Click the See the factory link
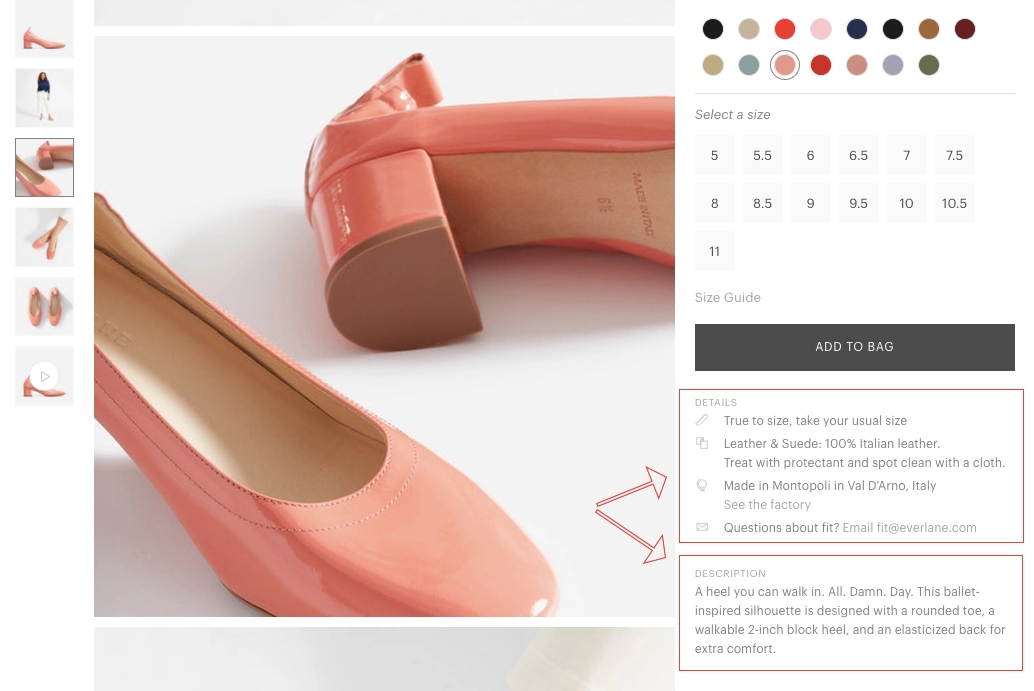1034x691 pixels. (767, 505)
